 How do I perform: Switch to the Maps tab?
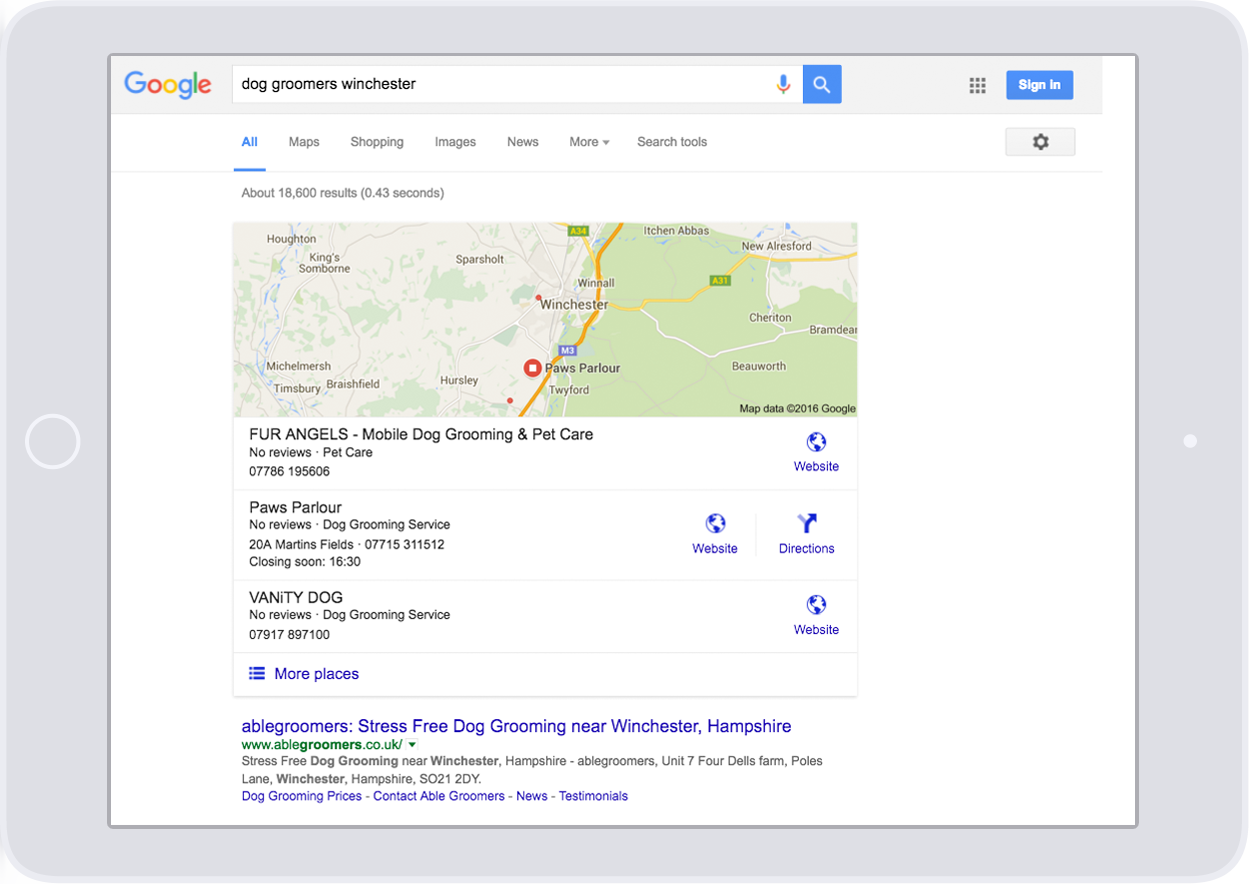(x=304, y=142)
